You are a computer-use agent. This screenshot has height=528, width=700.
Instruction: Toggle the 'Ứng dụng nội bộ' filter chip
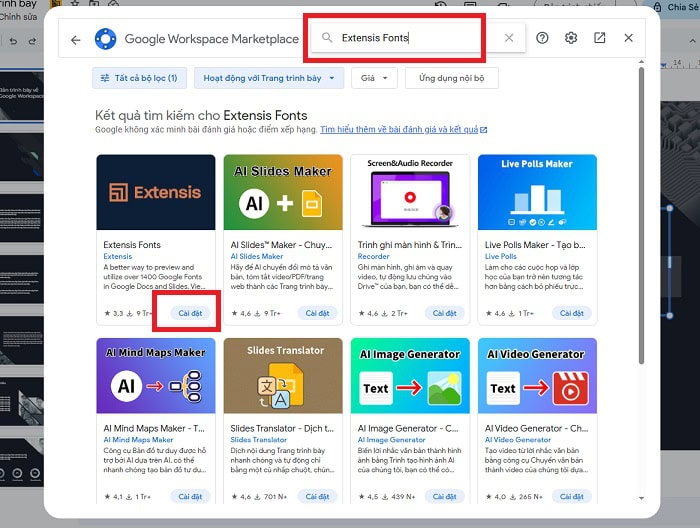point(452,77)
